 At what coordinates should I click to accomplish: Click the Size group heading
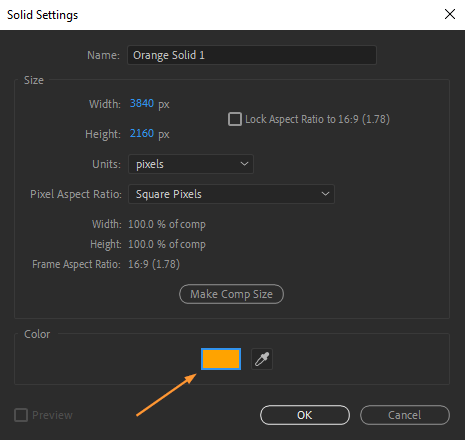[x=34, y=80]
